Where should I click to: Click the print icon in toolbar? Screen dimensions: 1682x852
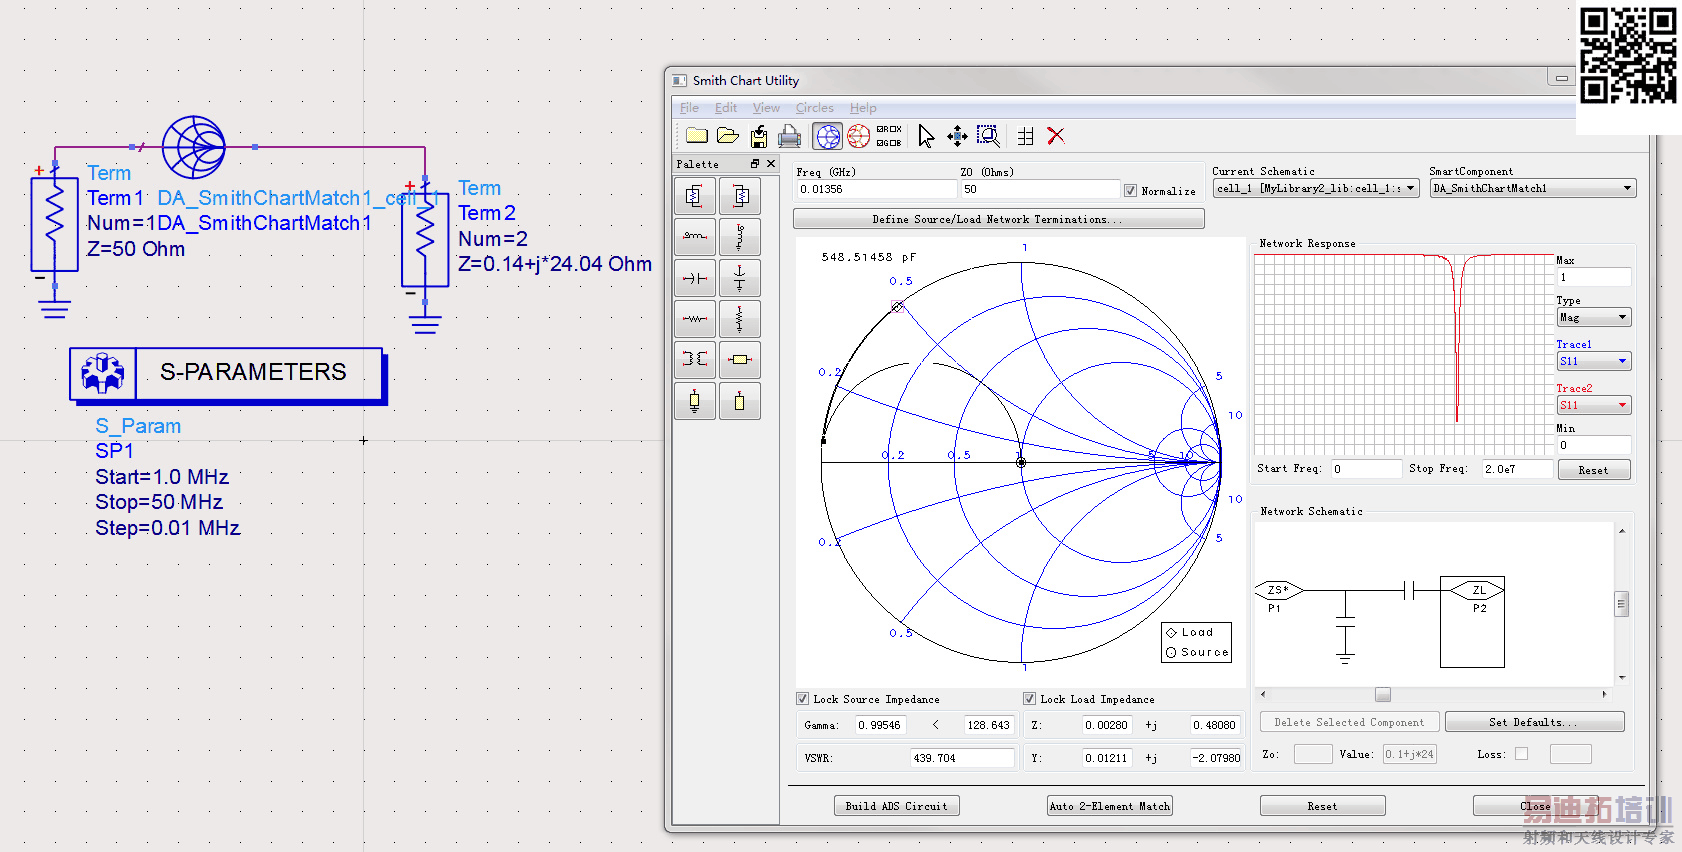pyautogui.click(x=790, y=137)
